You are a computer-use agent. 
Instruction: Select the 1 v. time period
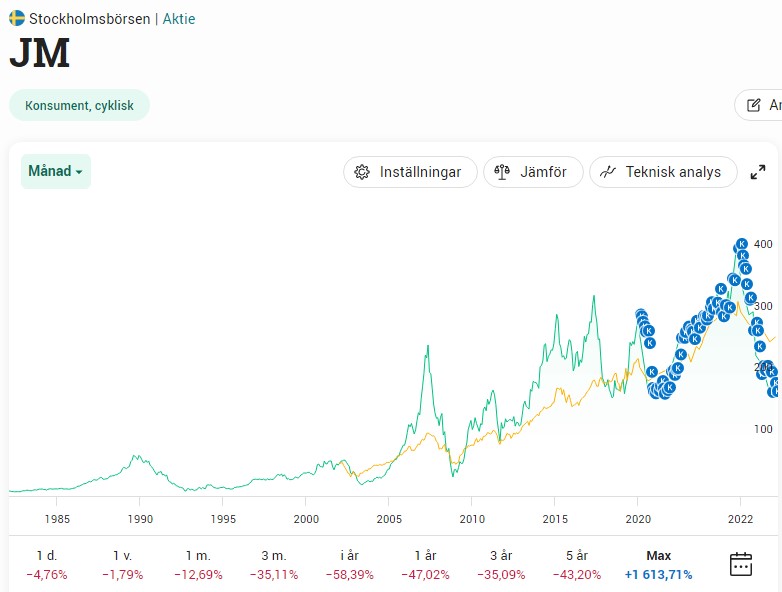[123, 565]
